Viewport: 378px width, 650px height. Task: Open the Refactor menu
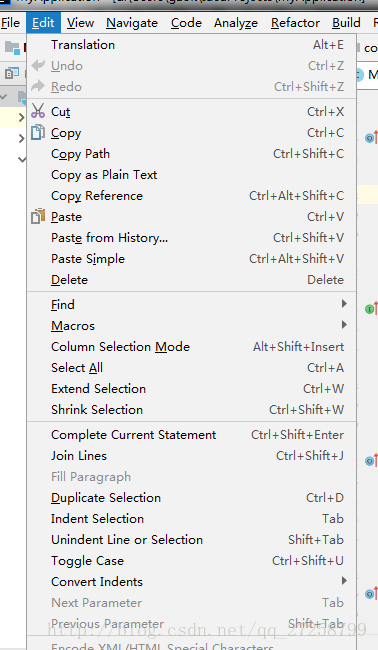pos(295,23)
